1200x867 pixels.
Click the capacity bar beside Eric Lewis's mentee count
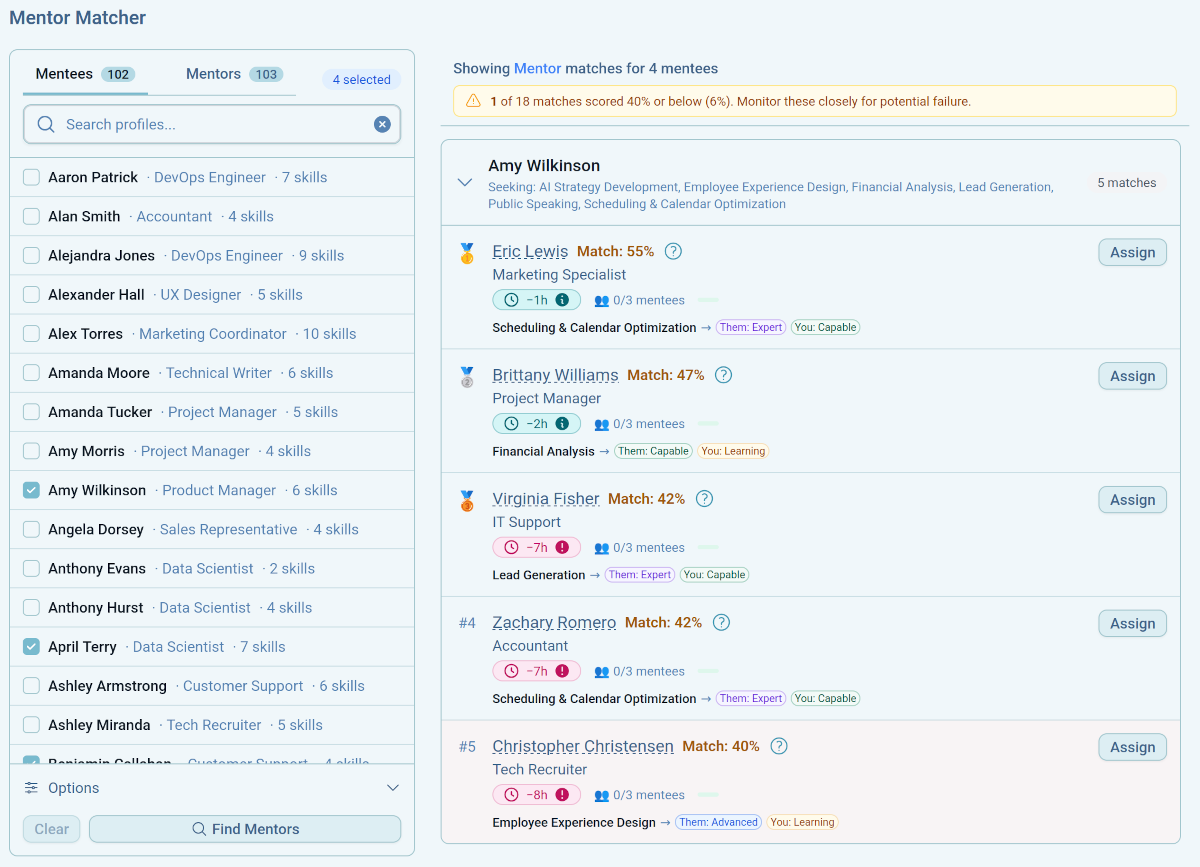706,299
